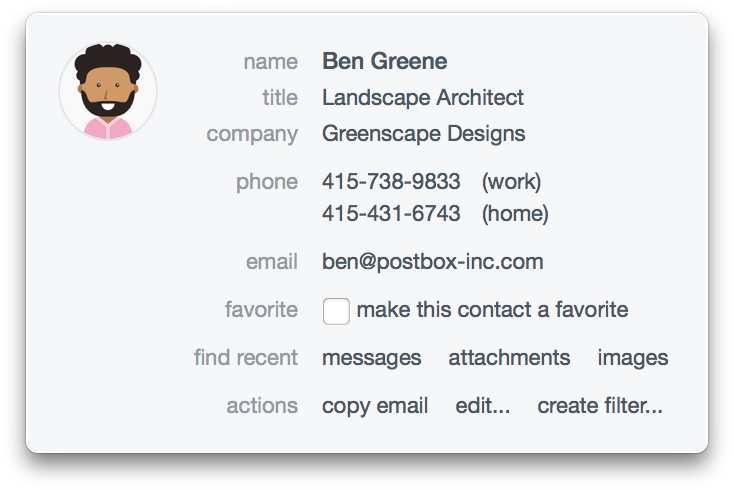Tick the favorite contact checkbox
Image resolution: width=734 pixels, height=490 pixels.
(x=336, y=311)
